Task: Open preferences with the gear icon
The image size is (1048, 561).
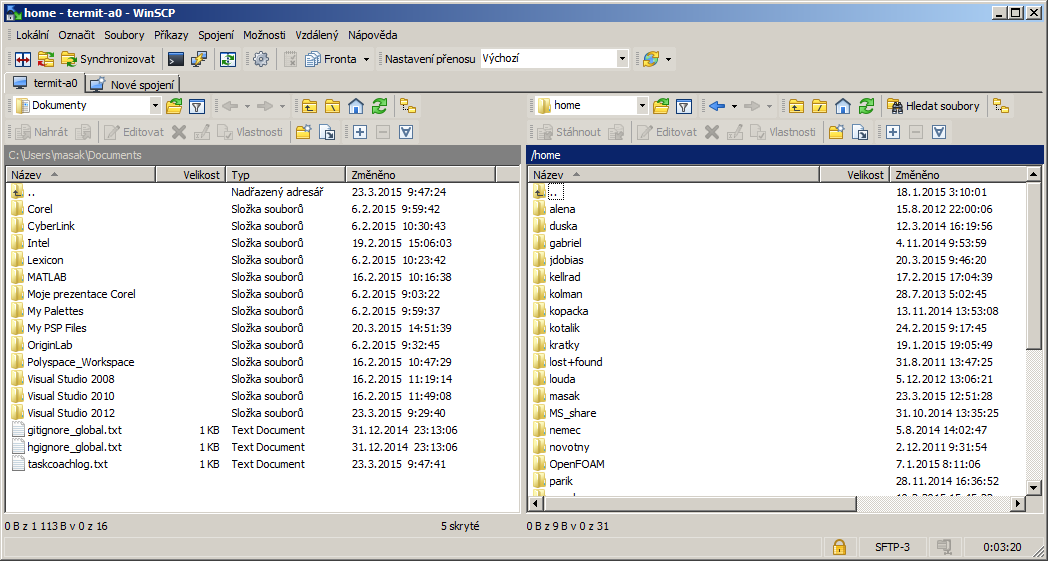Action: 261,59
